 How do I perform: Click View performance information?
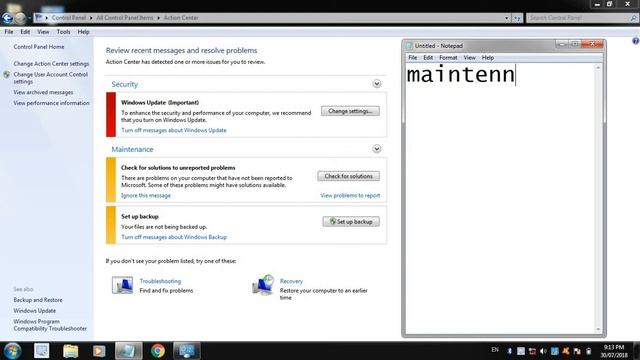point(51,103)
